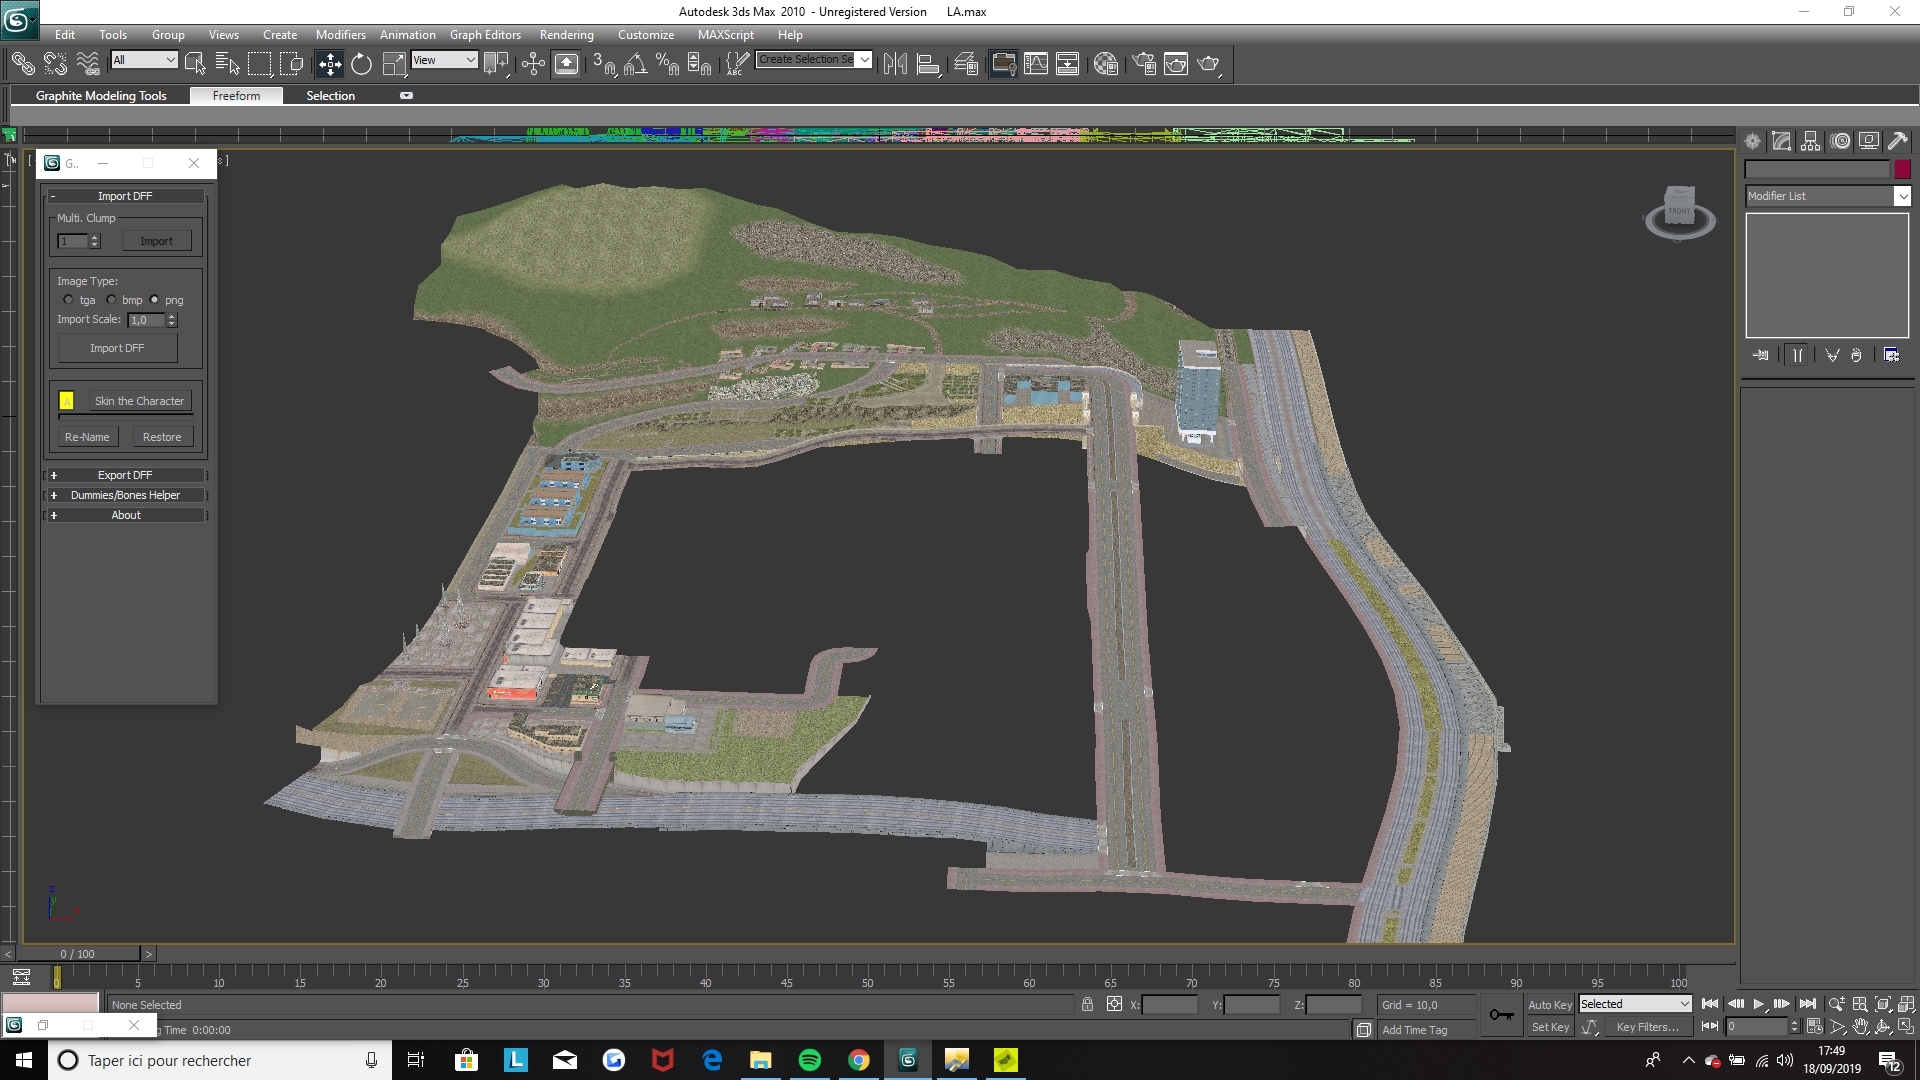
Task: Select the tga image type
Action: (x=68, y=300)
